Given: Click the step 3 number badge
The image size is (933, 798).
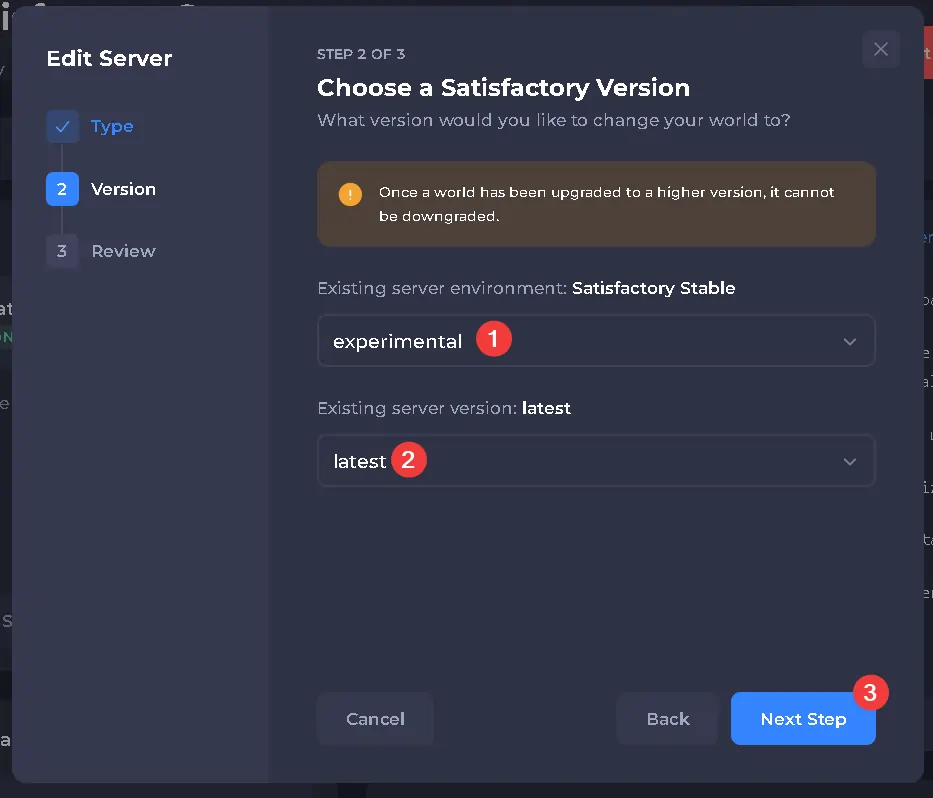Looking at the screenshot, I should 62,251.
